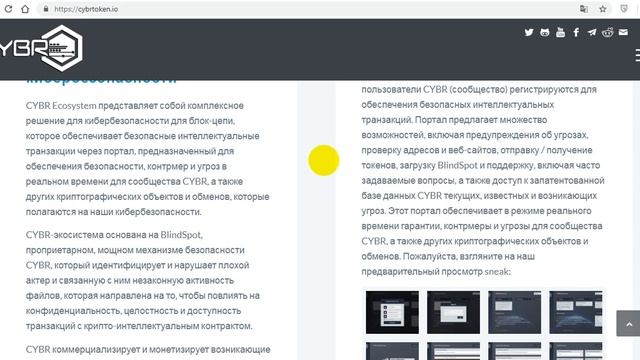Bookmark this page with the star icon
This screenshot has height=360, width=640.
click(603, 9)
